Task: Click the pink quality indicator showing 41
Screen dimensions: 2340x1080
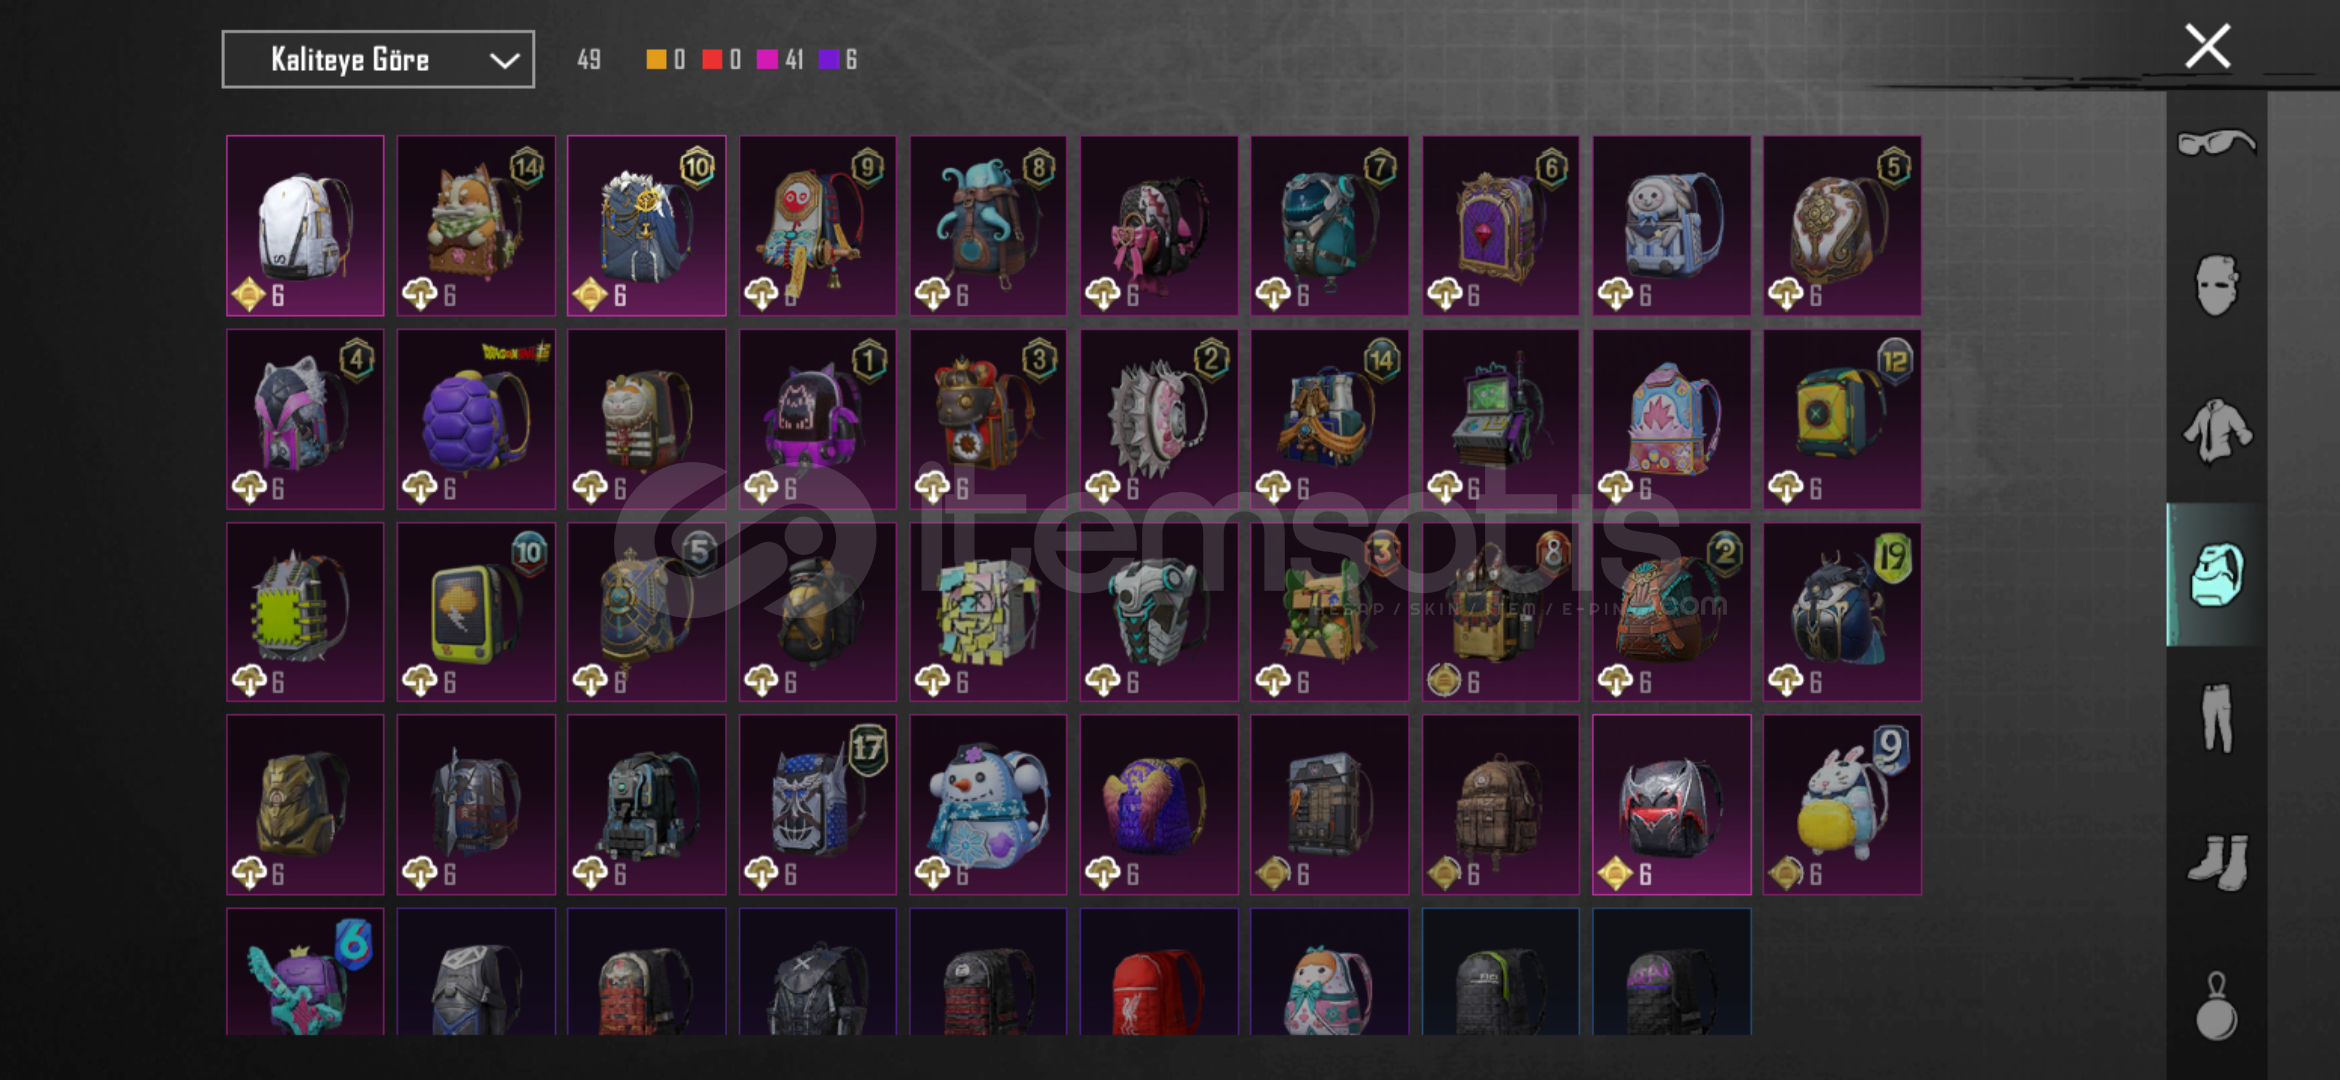Action: coord(780,60)
